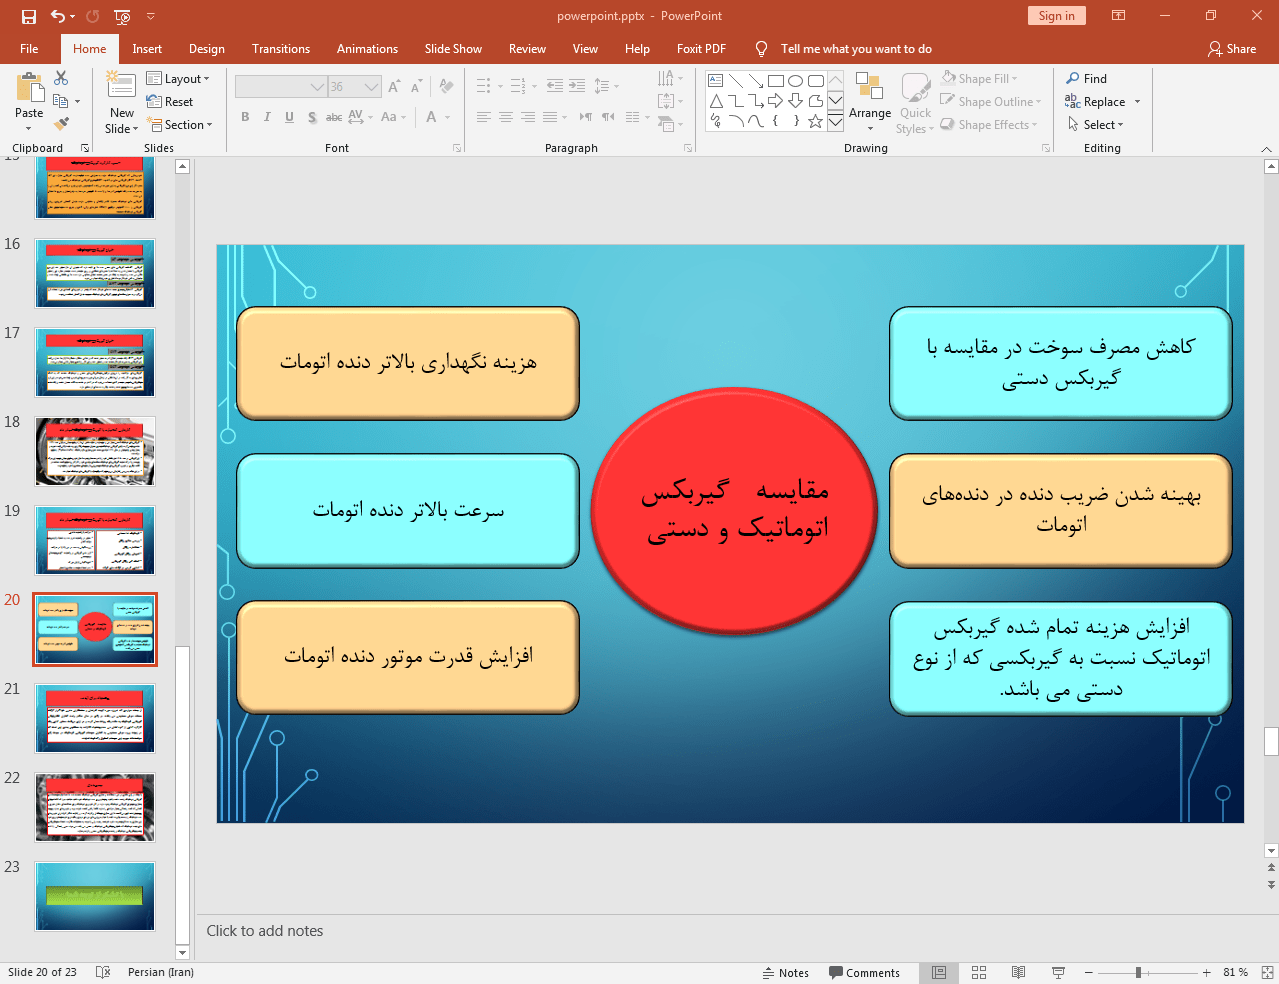Increase font size with the large A icon
Image resolution: width=1279 pixels, height=984 pixels.
pyautogui.click(x=394, y=87)
